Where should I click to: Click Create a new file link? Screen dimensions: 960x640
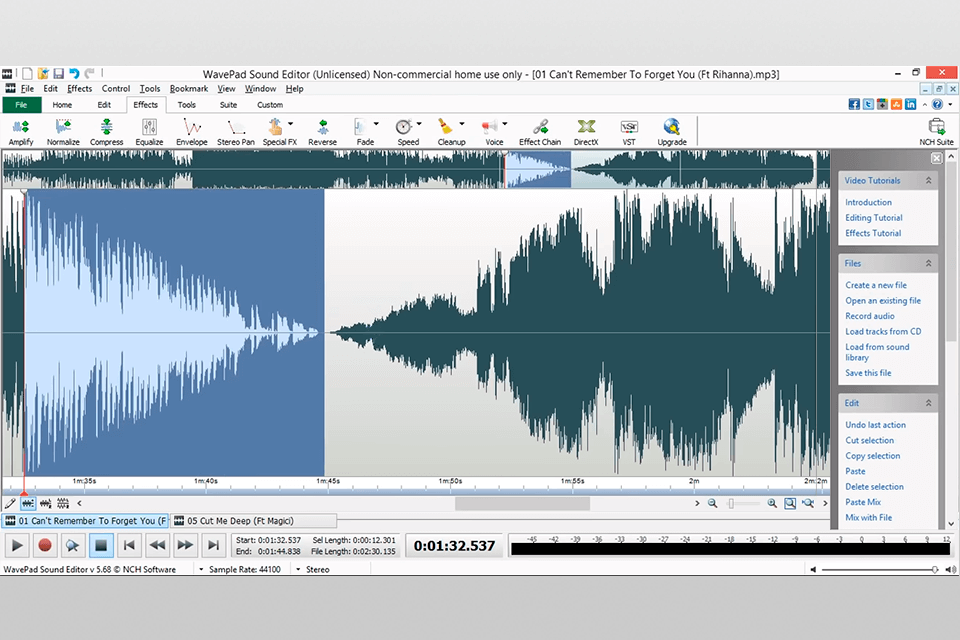(876, 285)
